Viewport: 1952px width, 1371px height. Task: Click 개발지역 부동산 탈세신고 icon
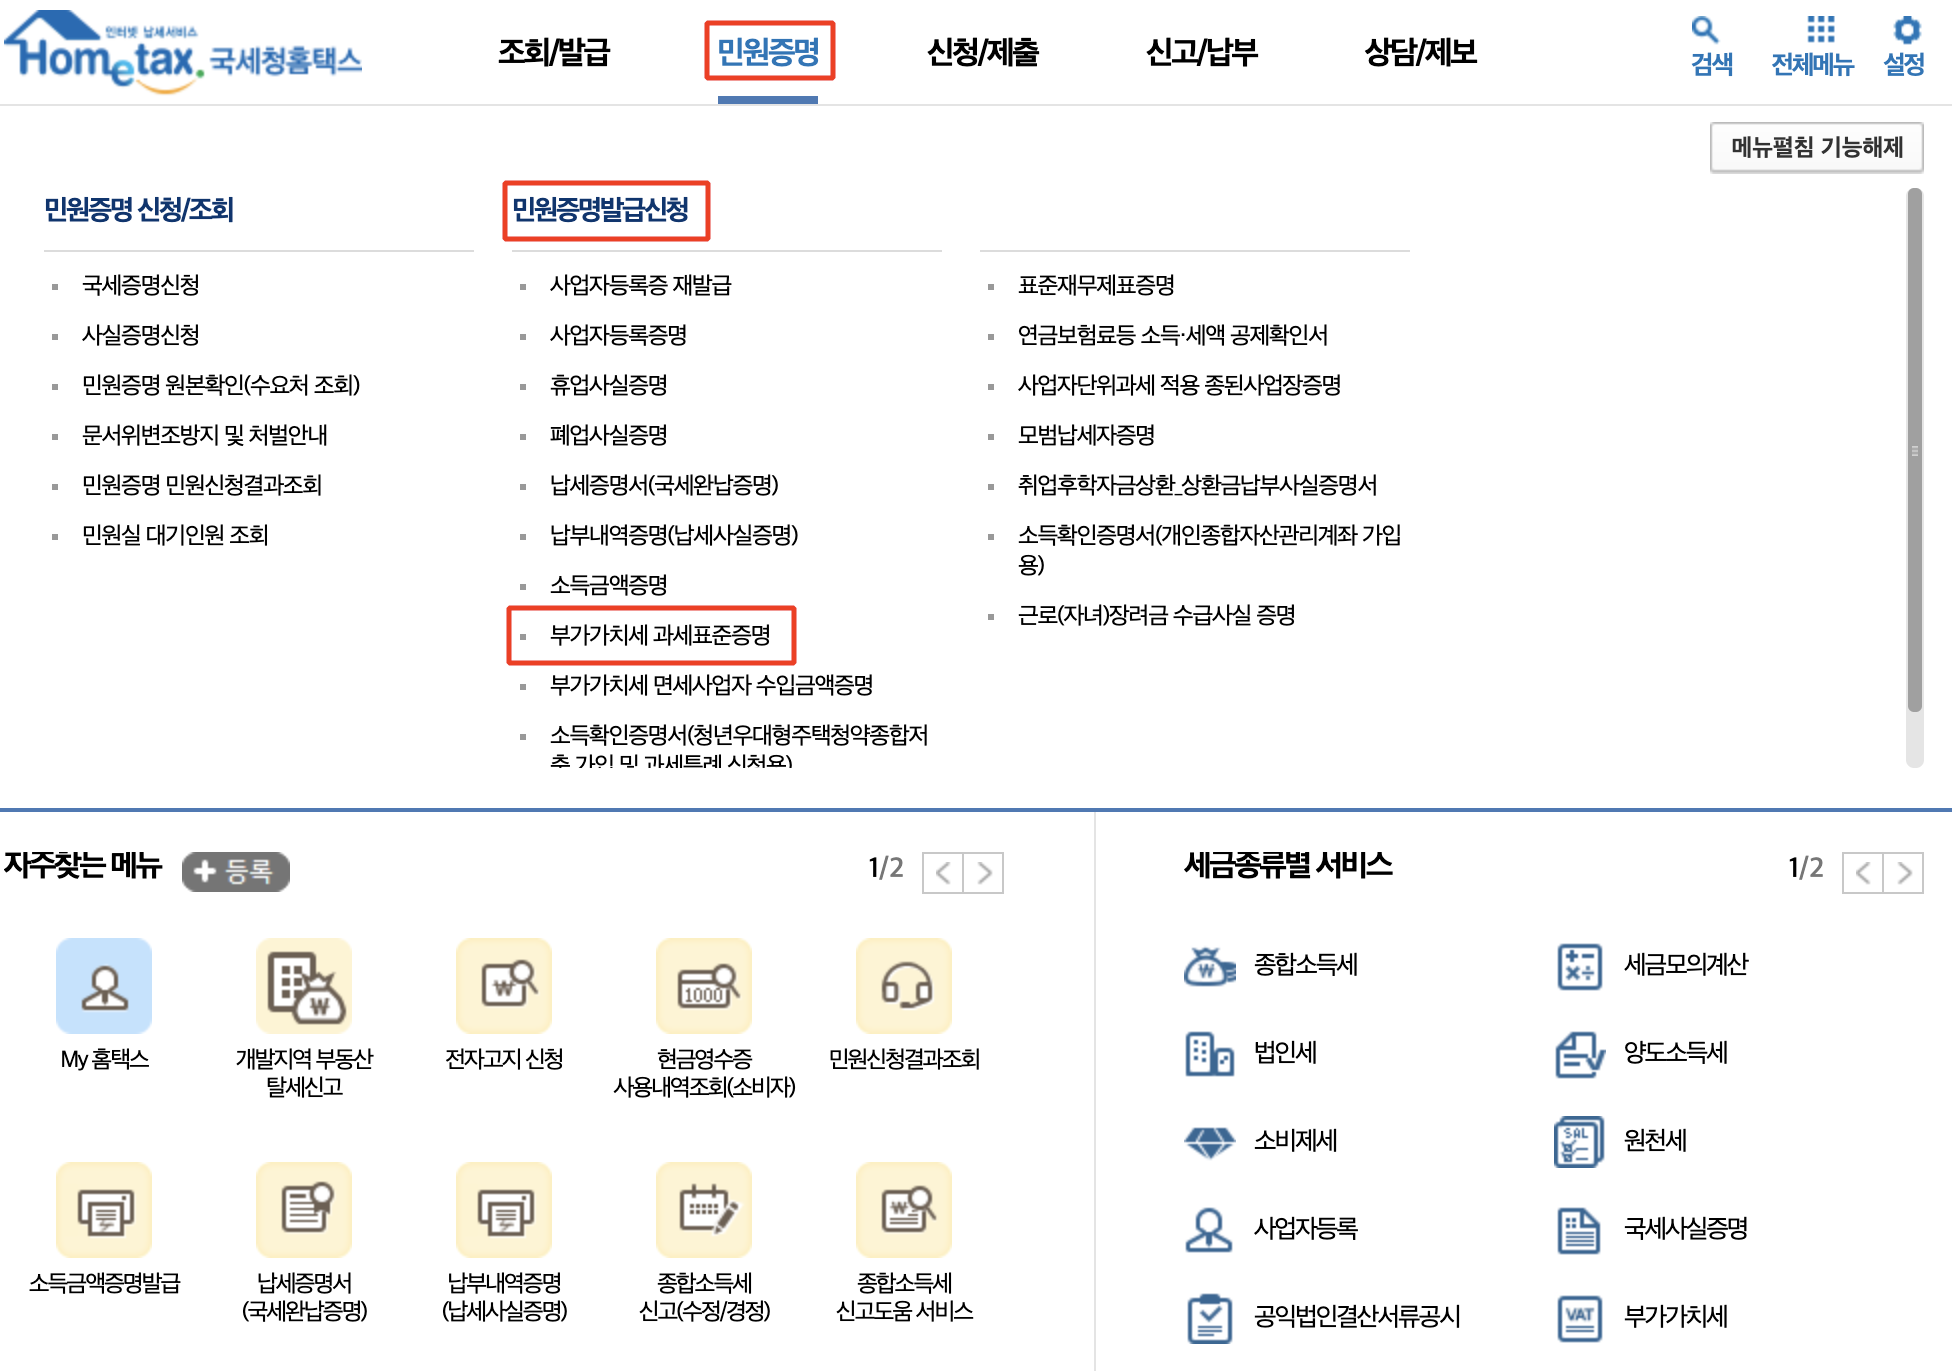point(304,986)
